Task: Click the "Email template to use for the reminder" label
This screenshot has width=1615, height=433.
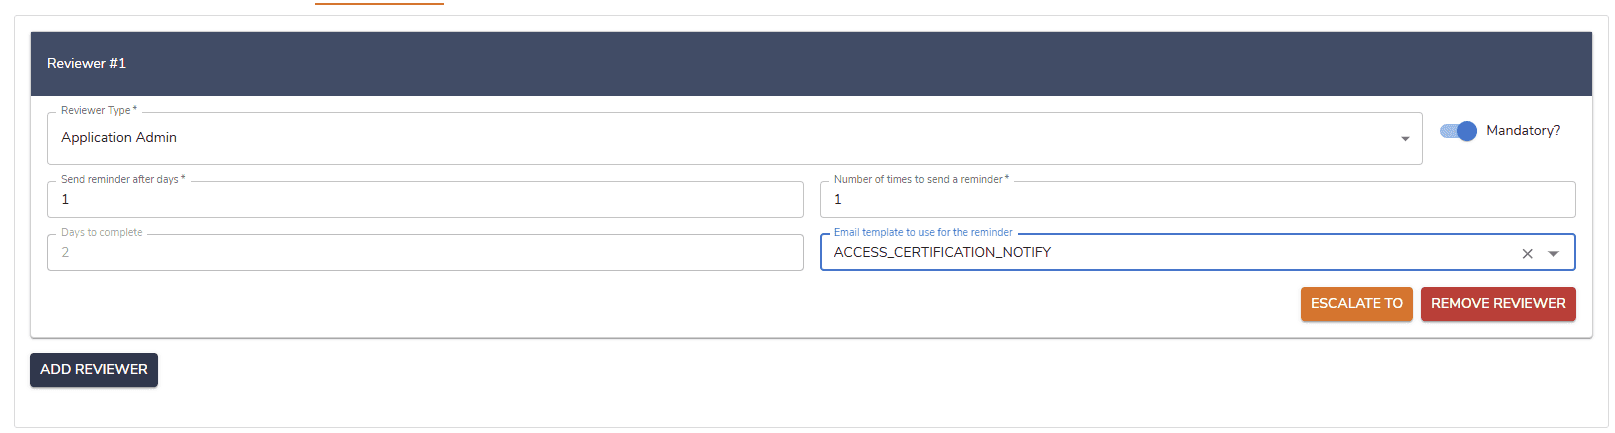Action: point(923,233)
